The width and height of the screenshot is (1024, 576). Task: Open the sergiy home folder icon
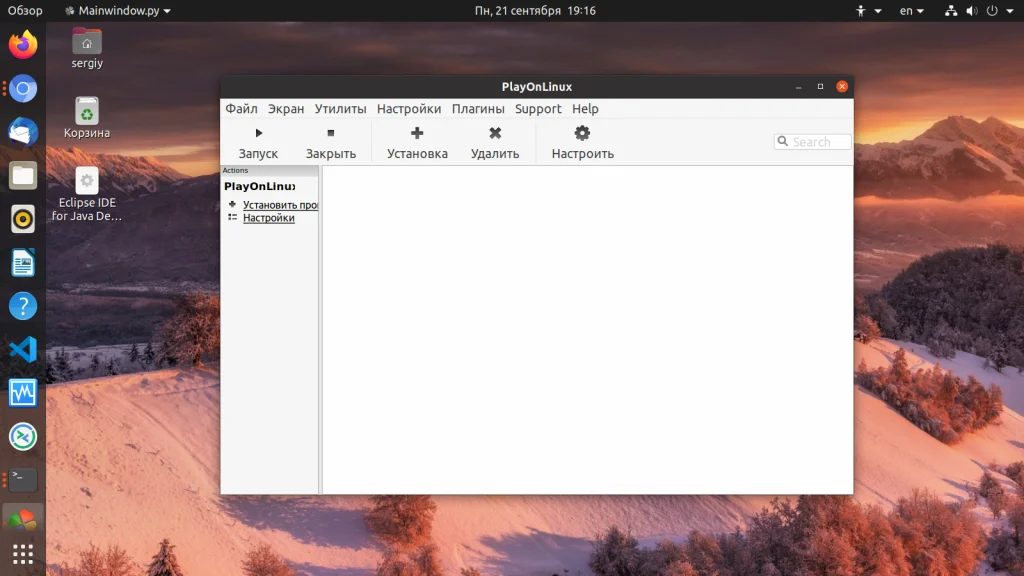click(x=87, y=48)
